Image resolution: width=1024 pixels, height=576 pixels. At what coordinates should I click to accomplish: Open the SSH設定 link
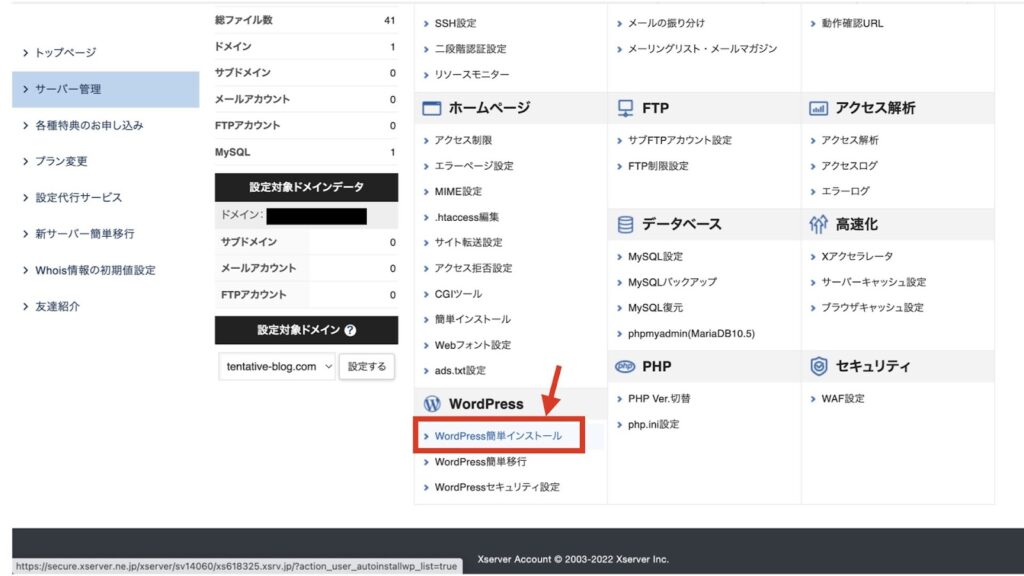click(x=455, y=24)
